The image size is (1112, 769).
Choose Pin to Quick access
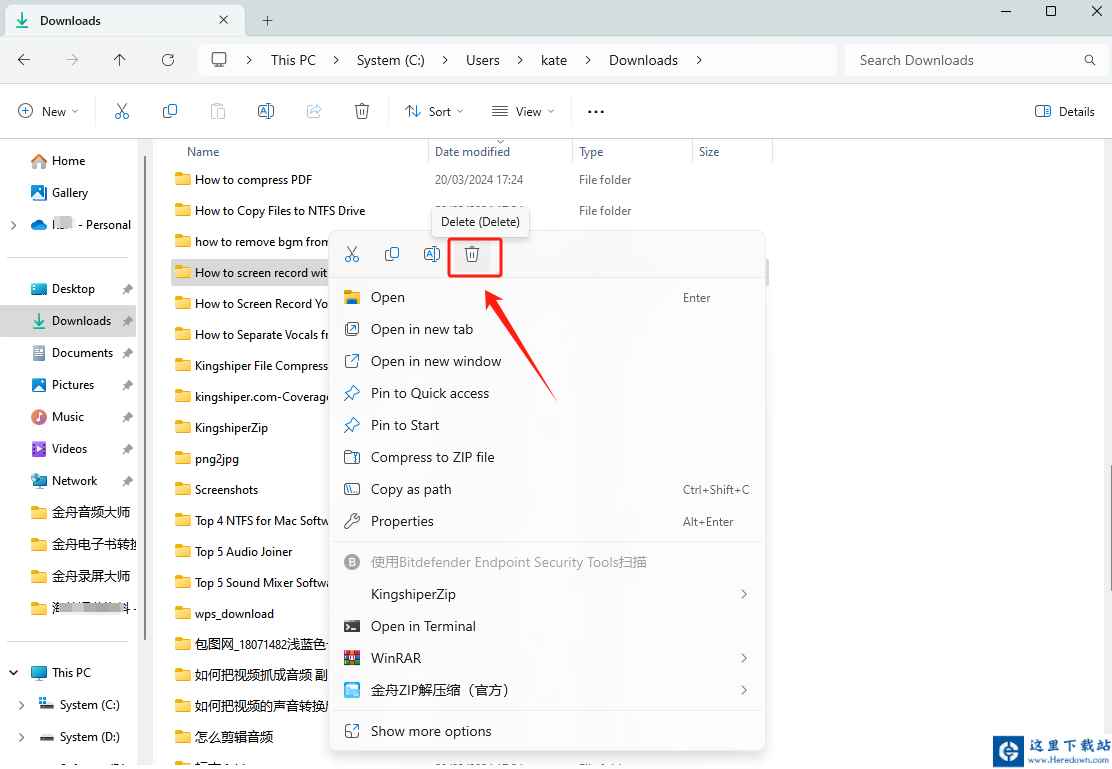[547, 393]
